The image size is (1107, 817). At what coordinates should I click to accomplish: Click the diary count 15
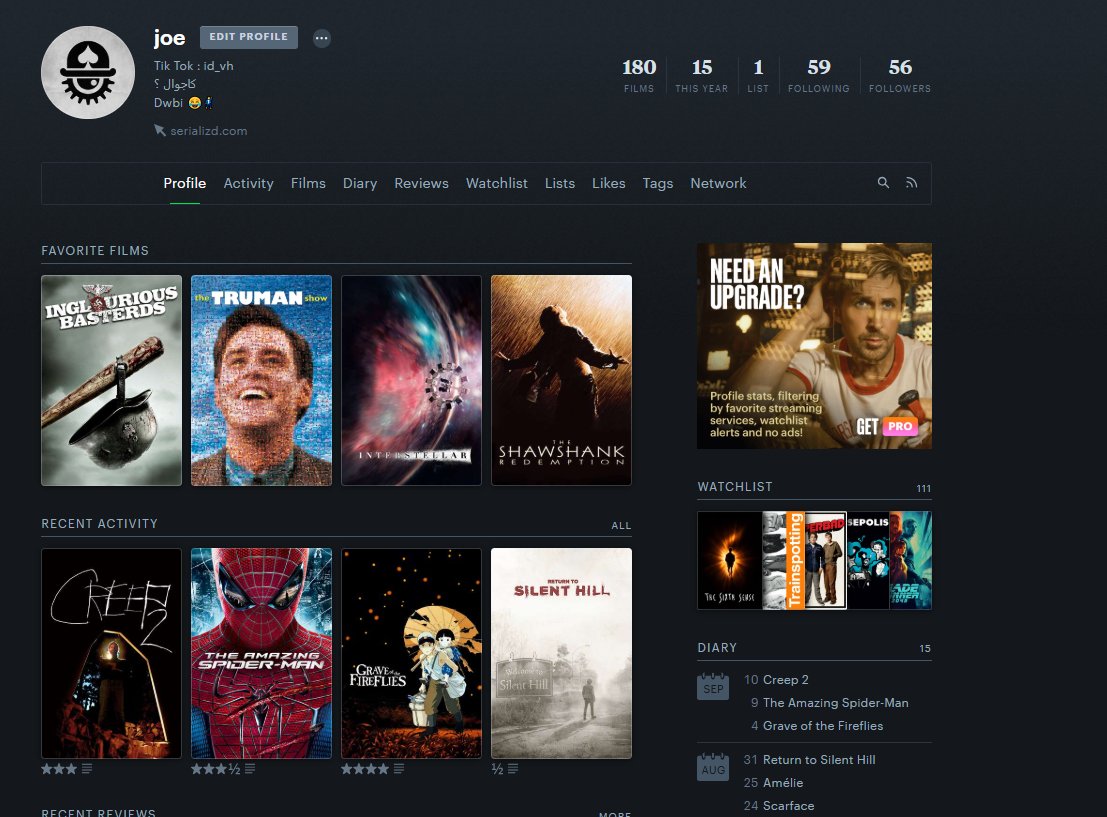925,648
